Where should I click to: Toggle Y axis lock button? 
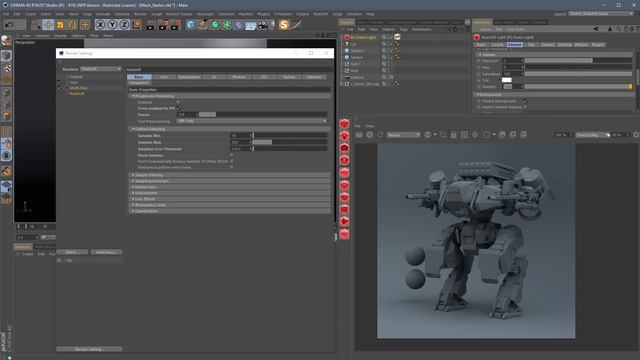coord(112,25)
